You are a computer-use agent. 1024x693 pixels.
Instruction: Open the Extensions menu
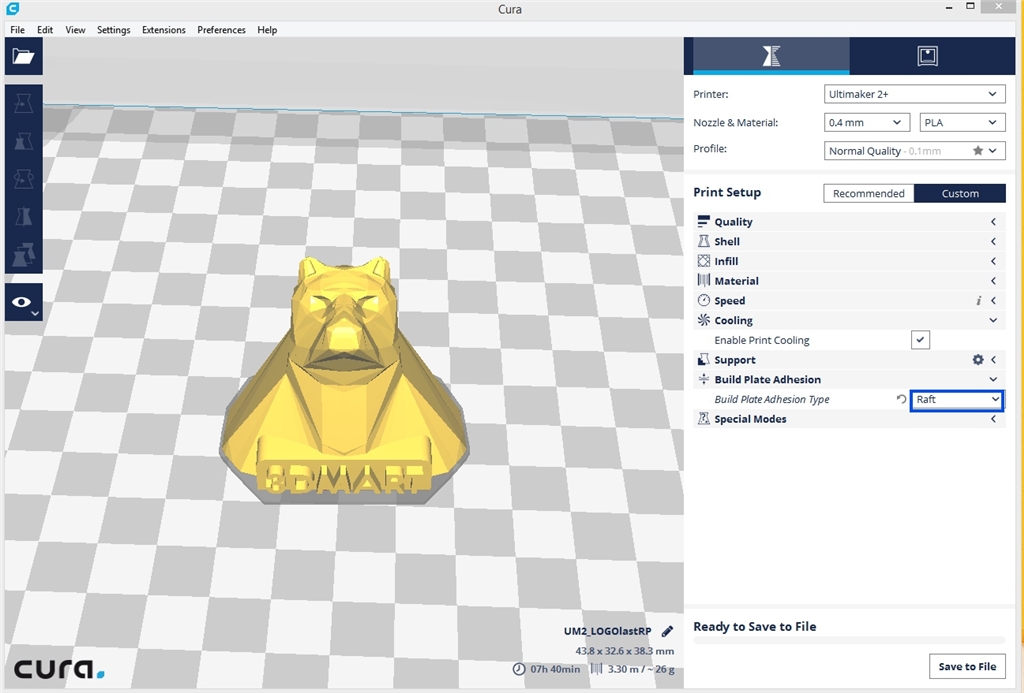point(163,30)
